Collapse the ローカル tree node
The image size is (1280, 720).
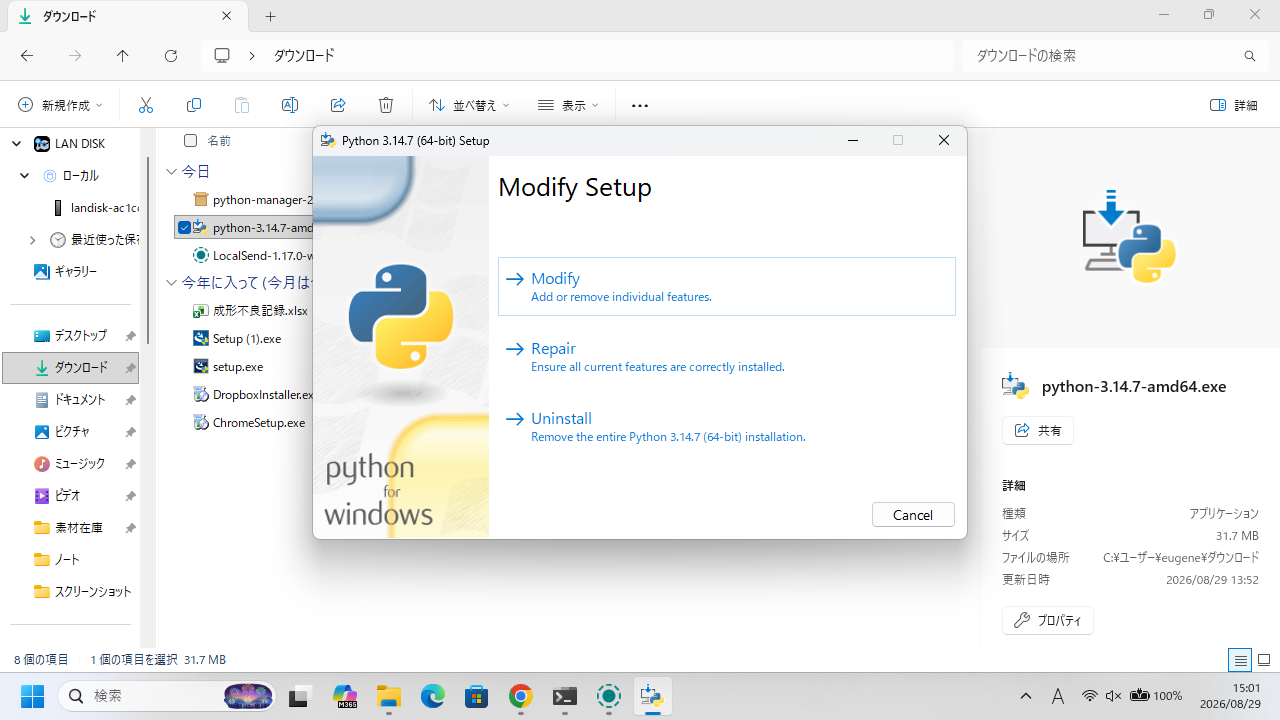click(25, 176)
